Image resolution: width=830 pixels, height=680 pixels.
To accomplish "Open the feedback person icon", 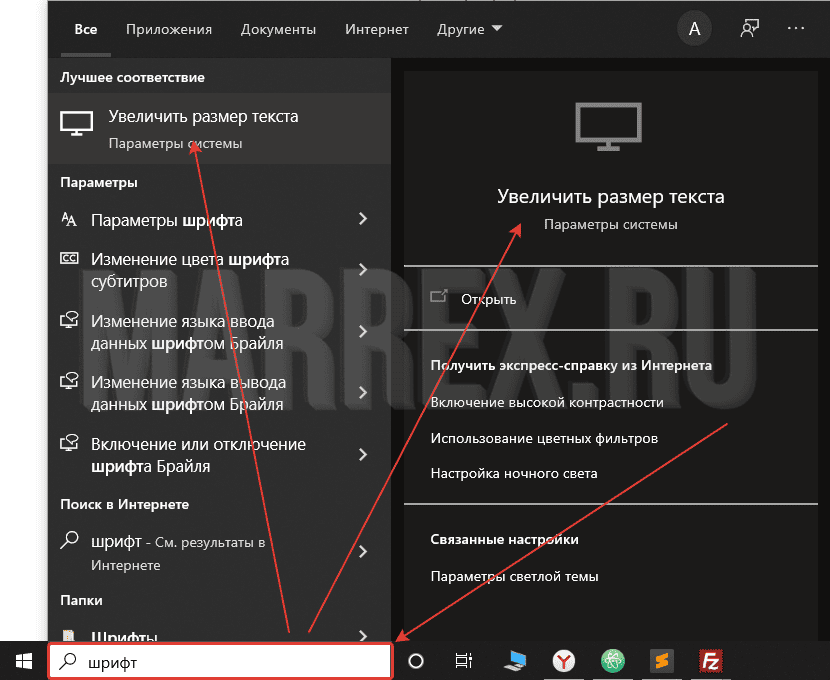I will coord(750,29).
